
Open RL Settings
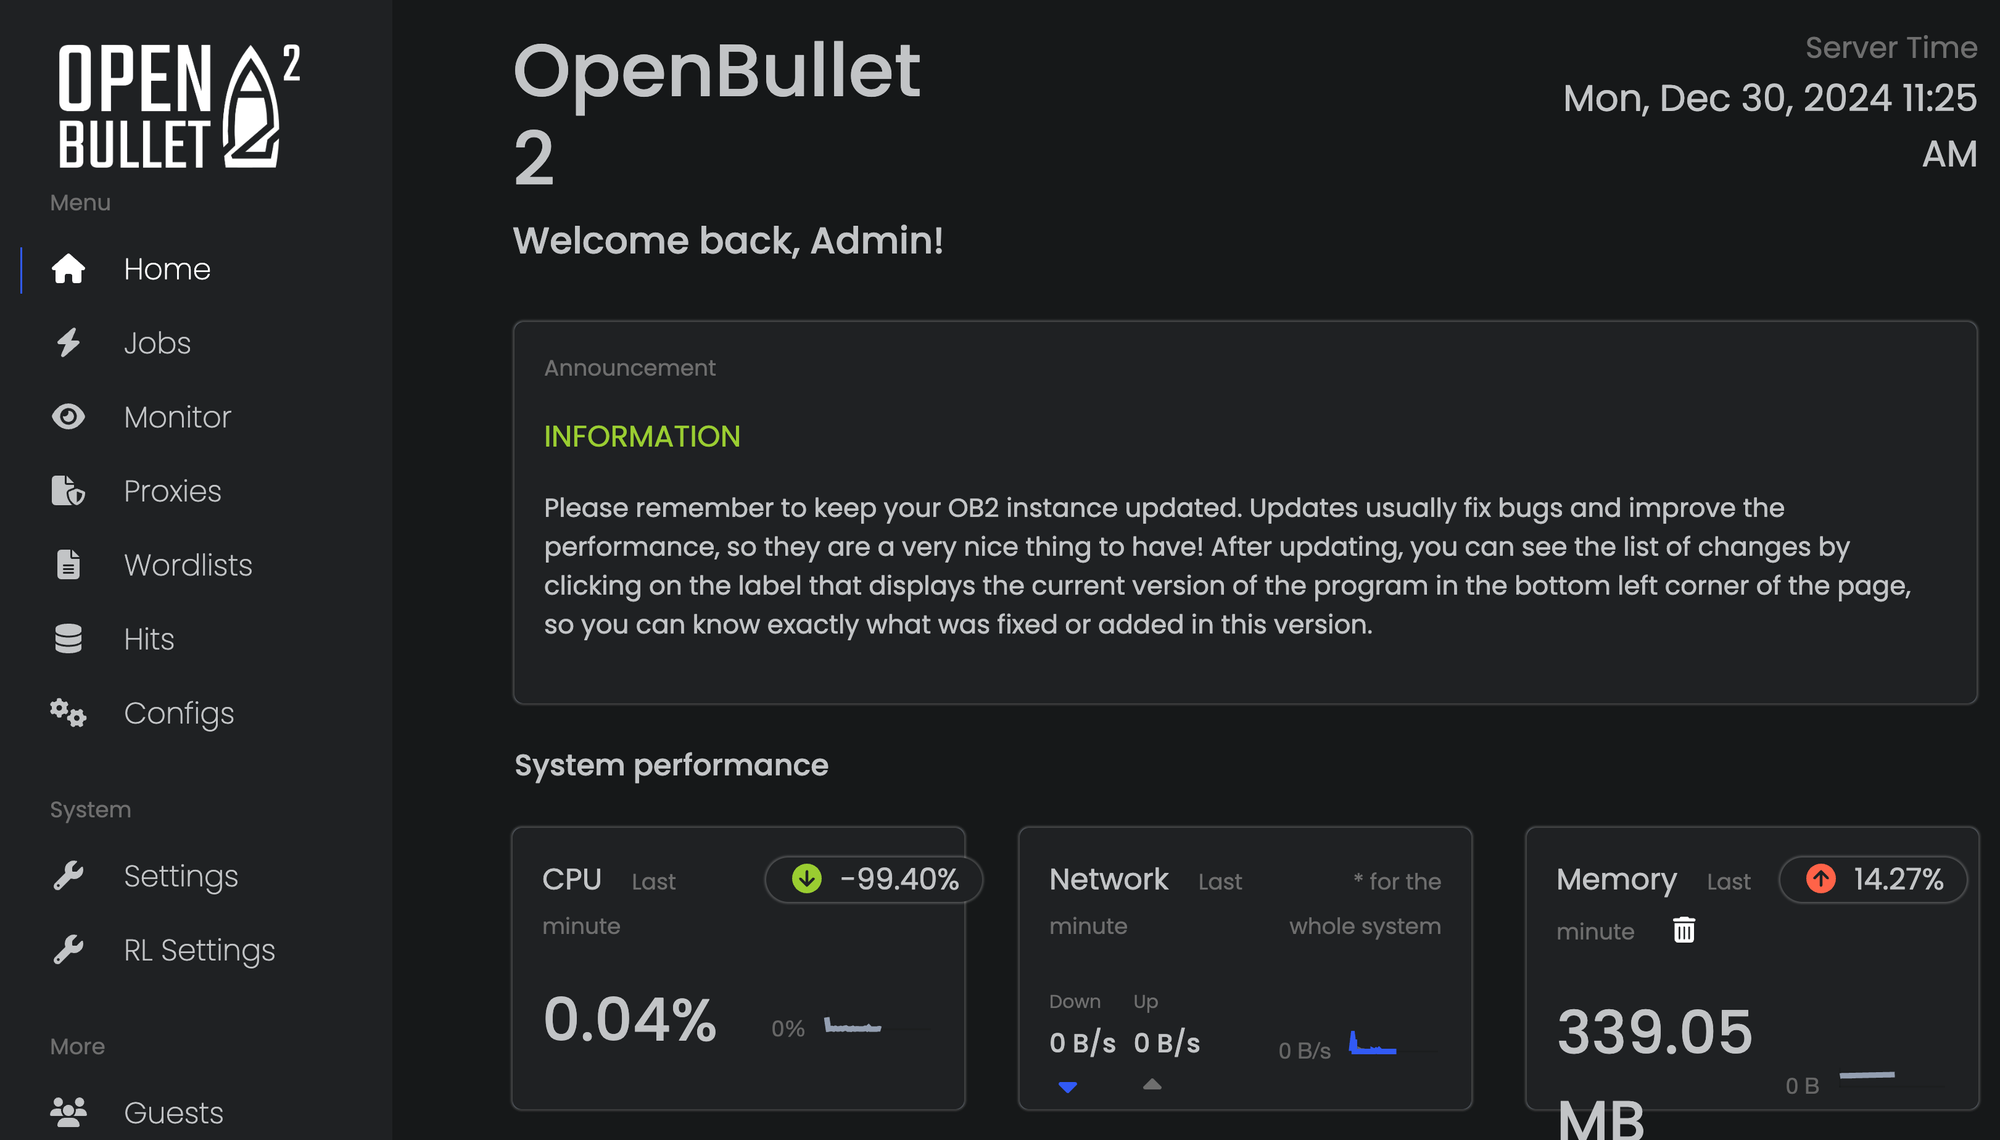tap(200, 950)
